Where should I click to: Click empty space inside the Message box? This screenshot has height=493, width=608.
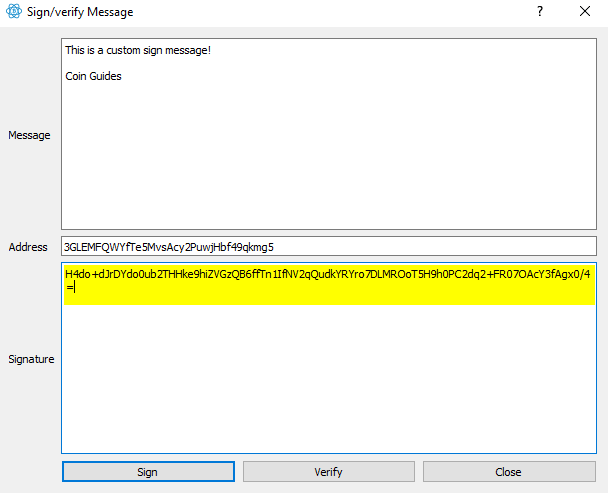click(x=330, y=160)
